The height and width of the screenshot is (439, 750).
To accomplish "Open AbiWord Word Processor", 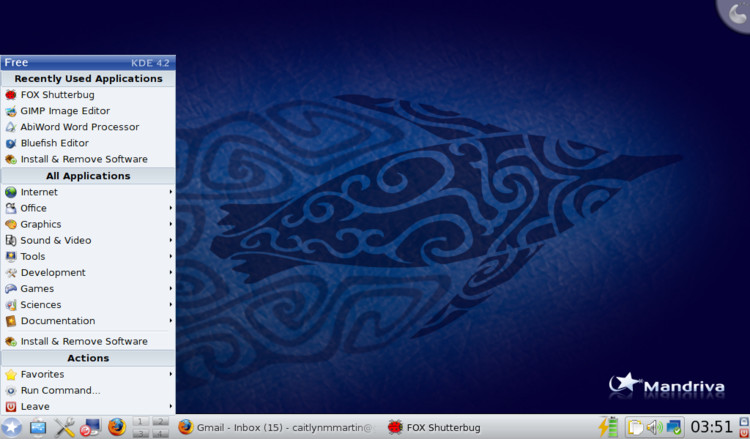I will 88,127.
